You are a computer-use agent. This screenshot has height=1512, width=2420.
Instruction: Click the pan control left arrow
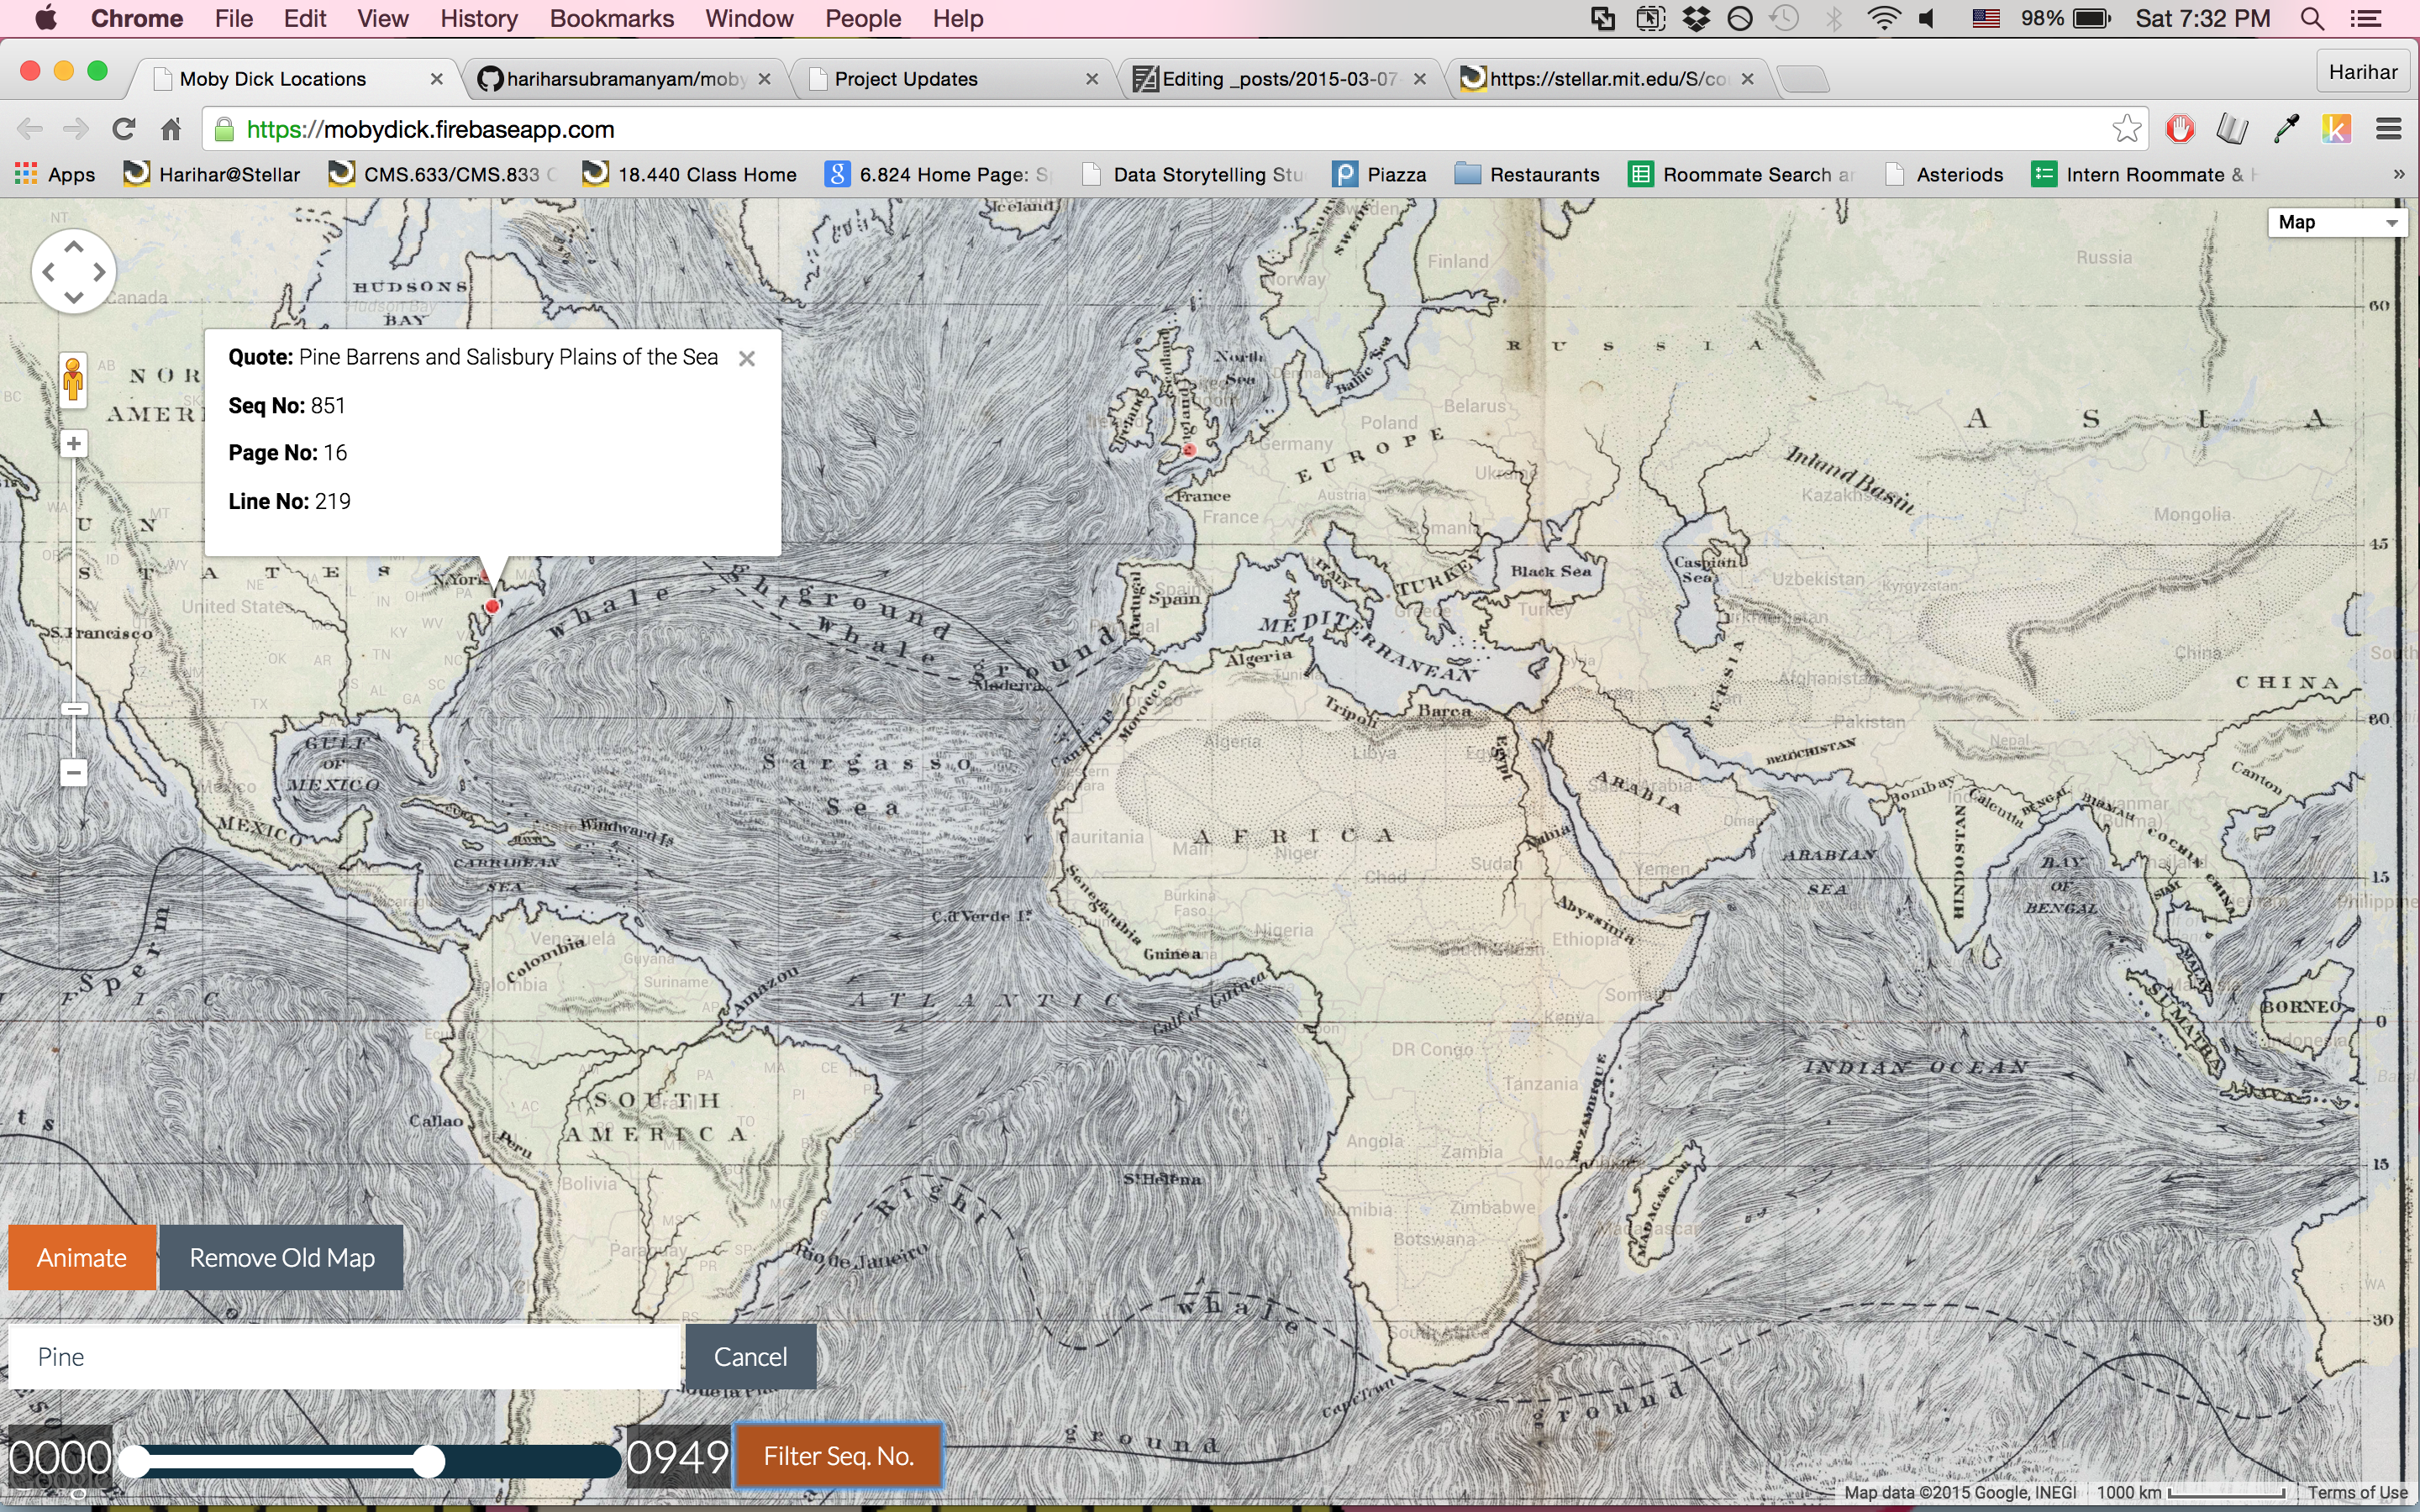pos(48,272)
